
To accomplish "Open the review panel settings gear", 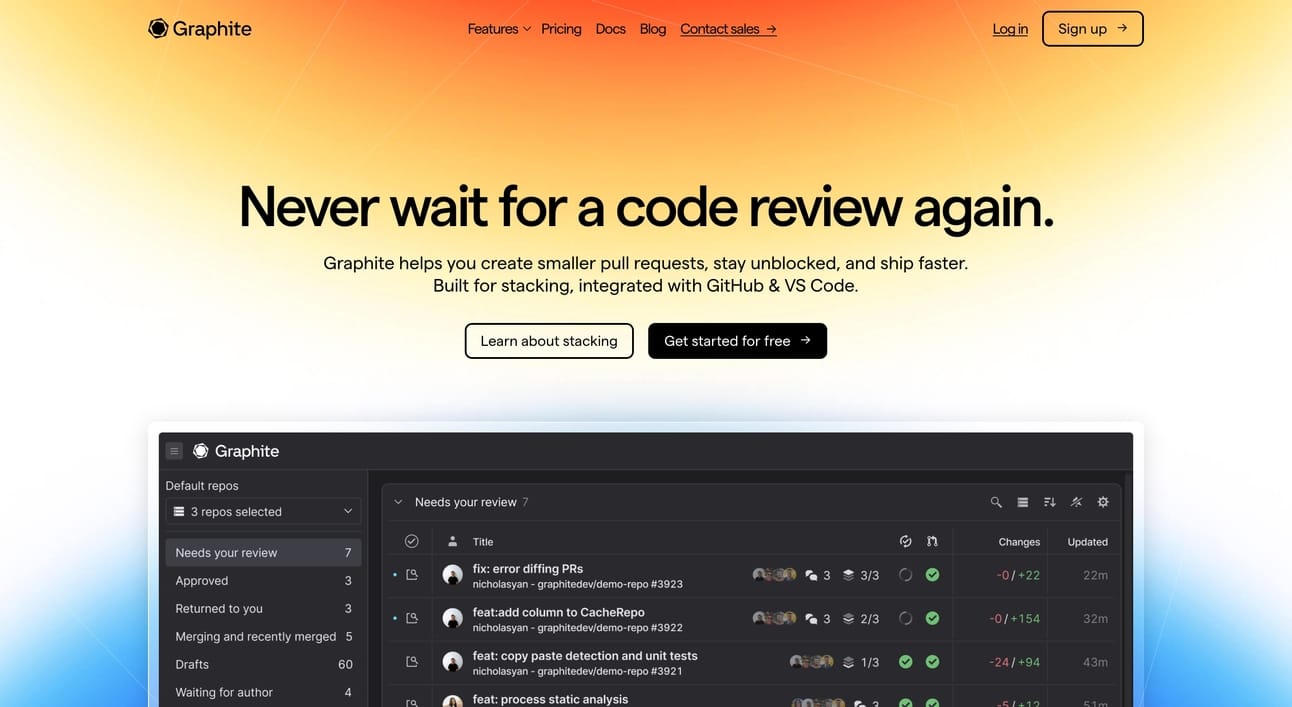I will point(1103,502).
